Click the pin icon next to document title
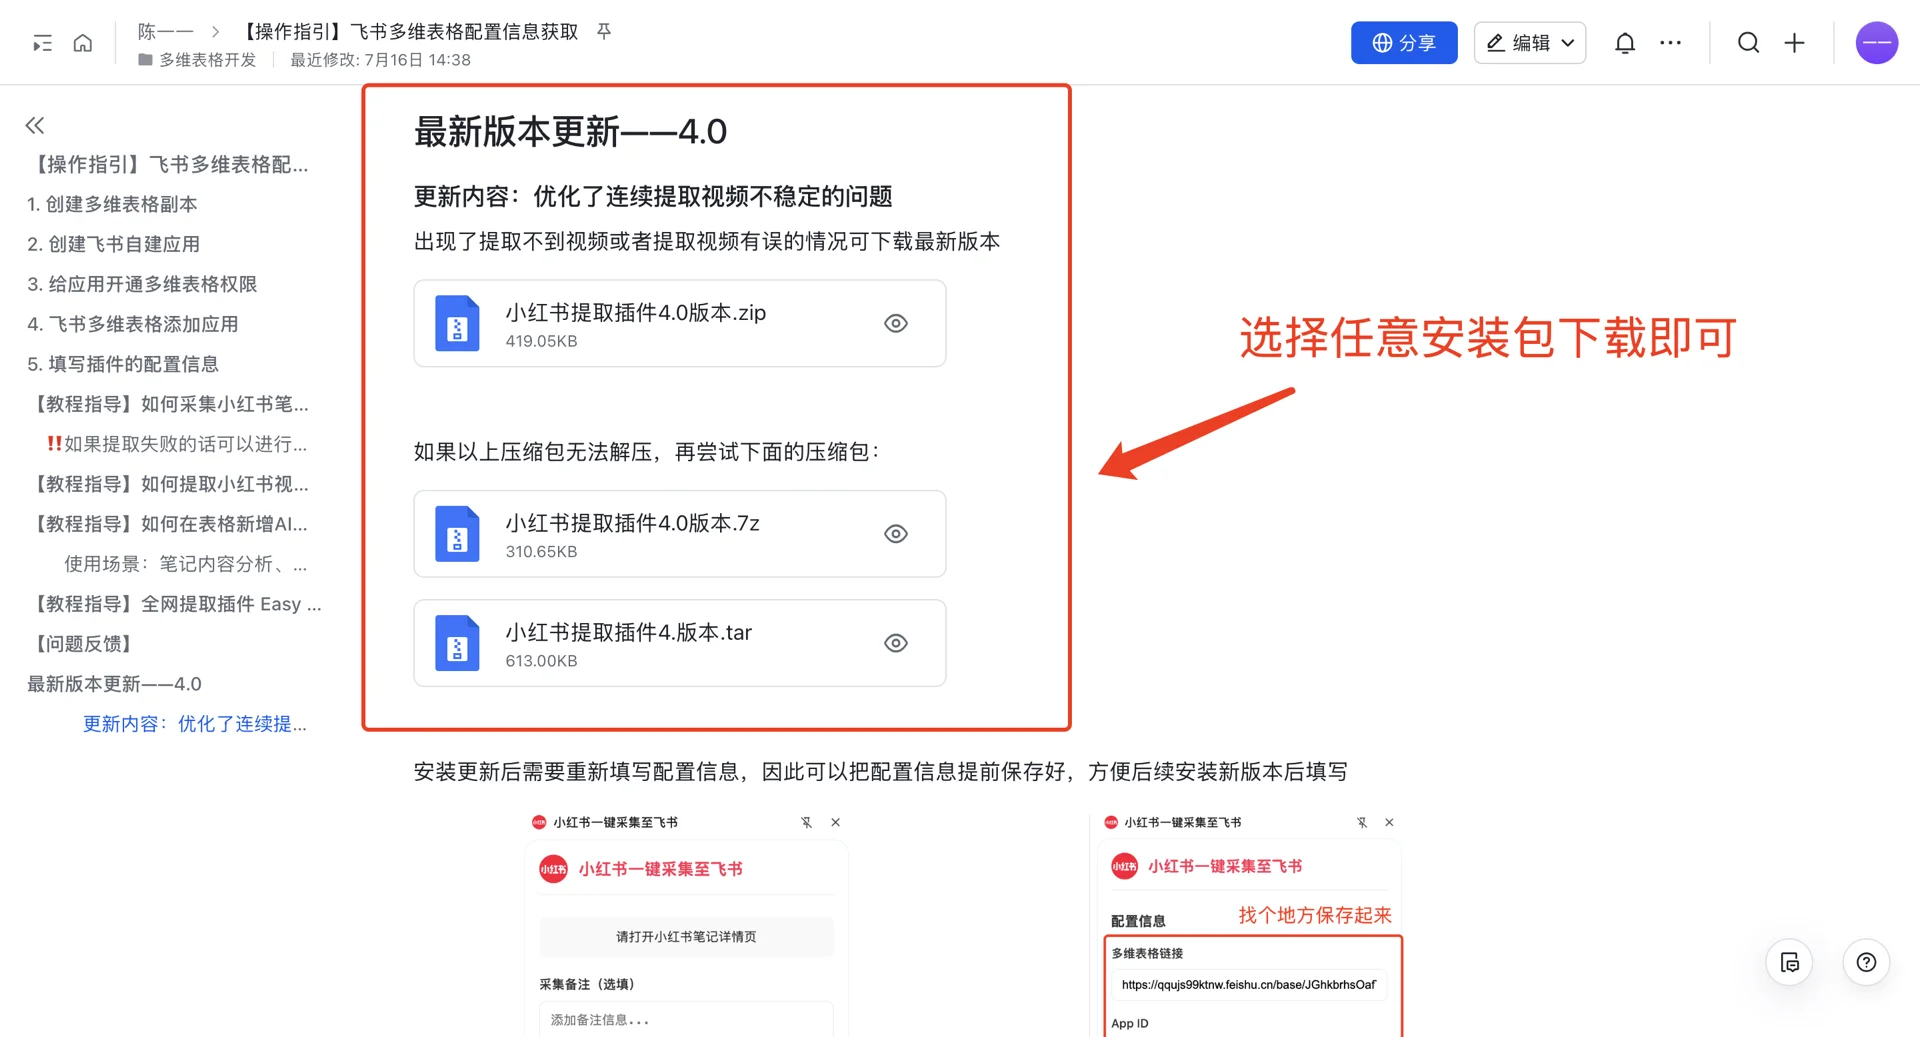 pyautogui.click(x=604, y=31)
